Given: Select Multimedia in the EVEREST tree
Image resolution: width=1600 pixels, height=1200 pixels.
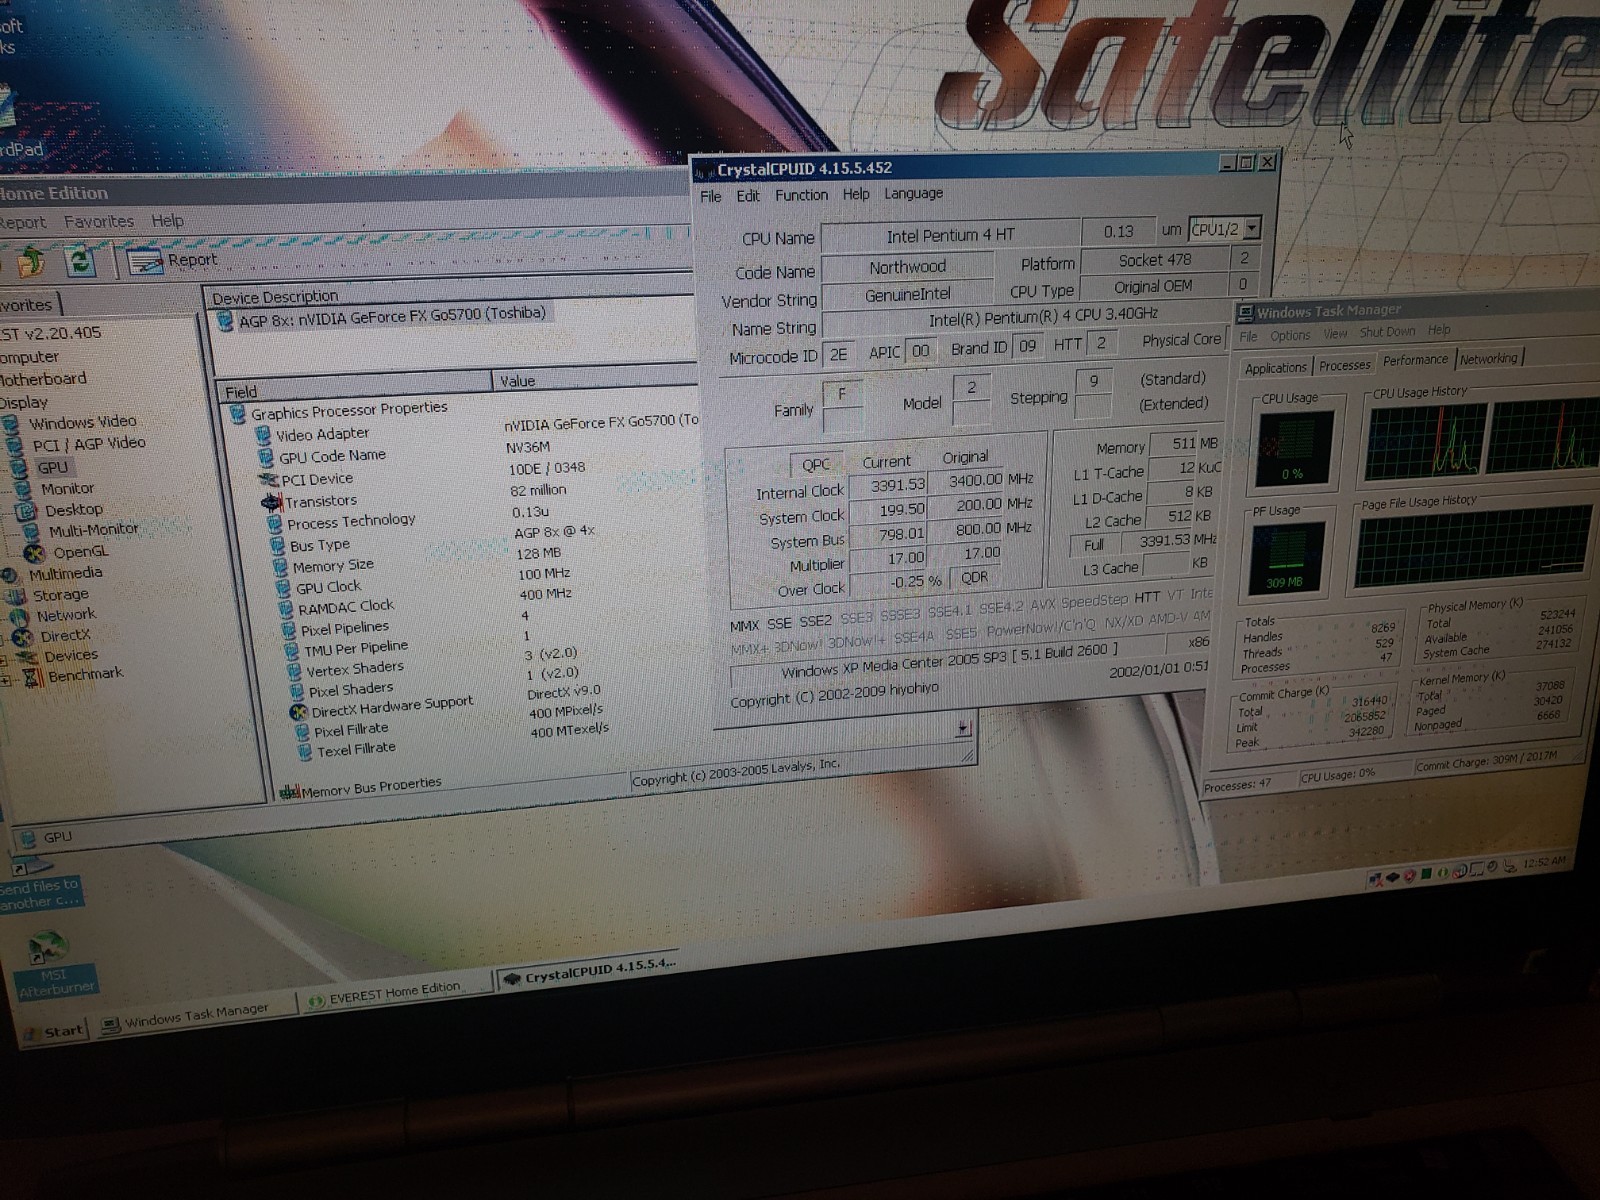Looking at the screenshot, I should [65, 574].
